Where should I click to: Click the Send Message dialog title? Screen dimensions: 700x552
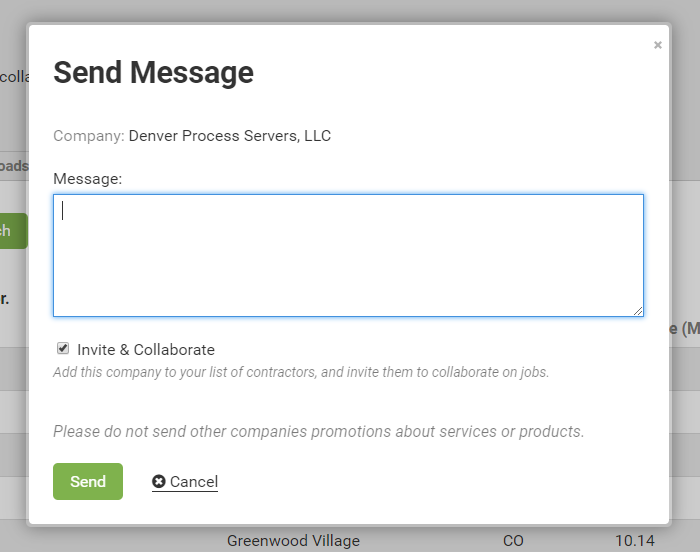click(153, 73)
